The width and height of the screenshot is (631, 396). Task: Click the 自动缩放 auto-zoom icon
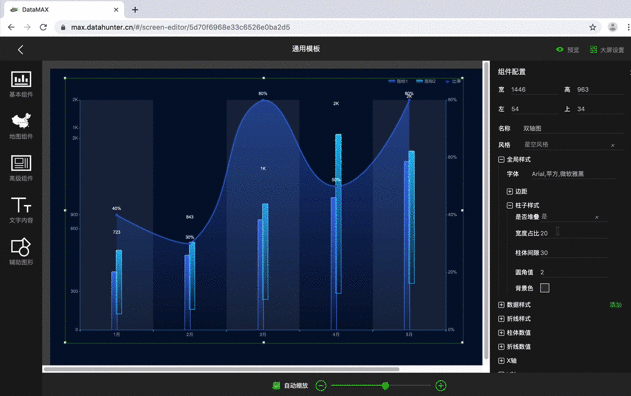tap(276, 386)
